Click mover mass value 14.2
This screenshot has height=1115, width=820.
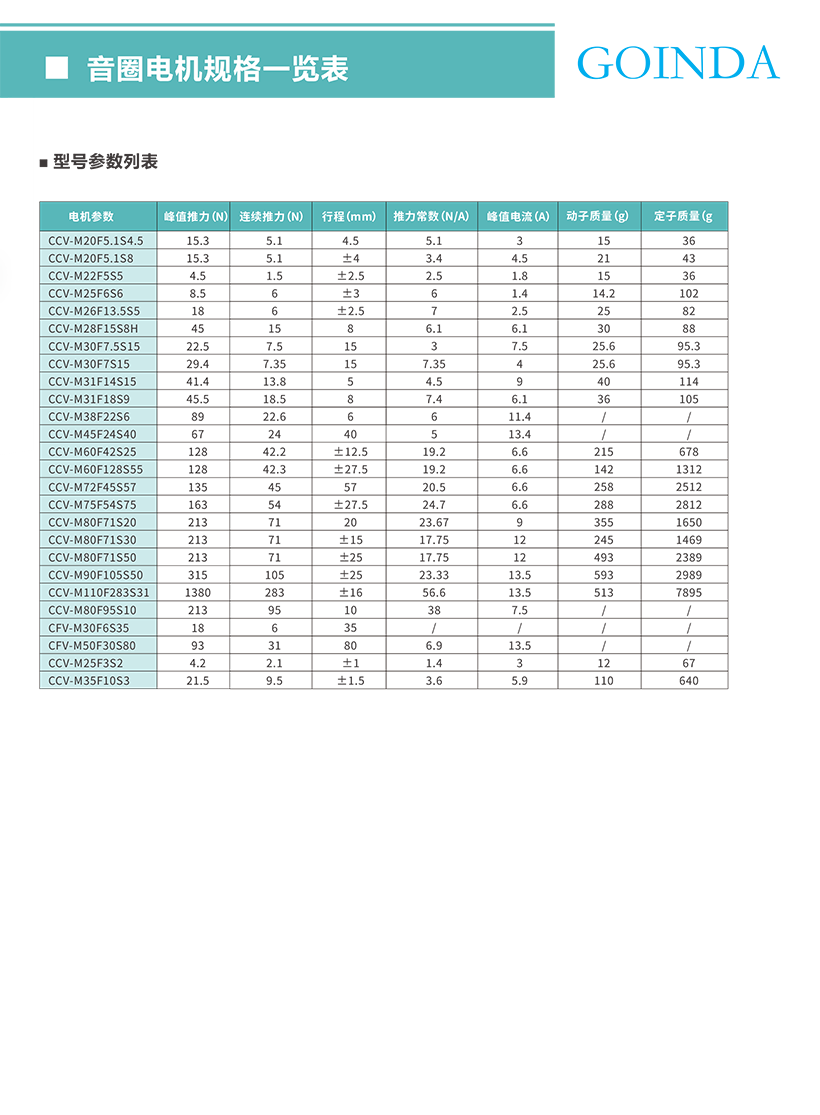click(604, 294)
